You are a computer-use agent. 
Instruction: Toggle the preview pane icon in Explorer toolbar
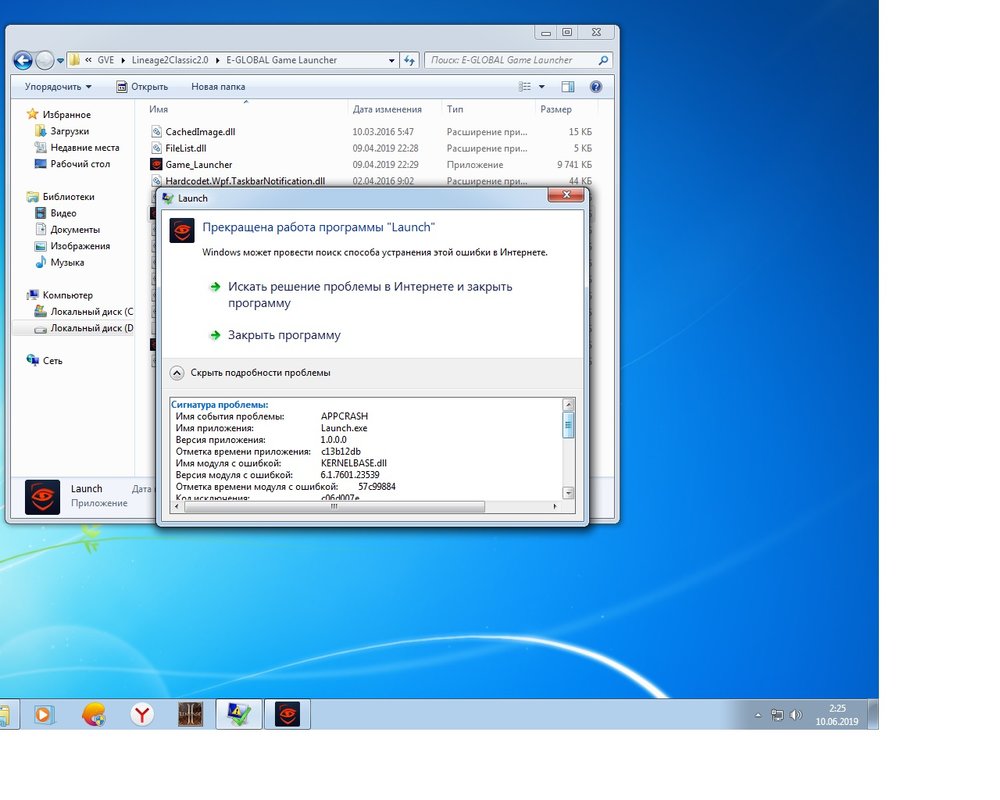click(x=568, y=87)
